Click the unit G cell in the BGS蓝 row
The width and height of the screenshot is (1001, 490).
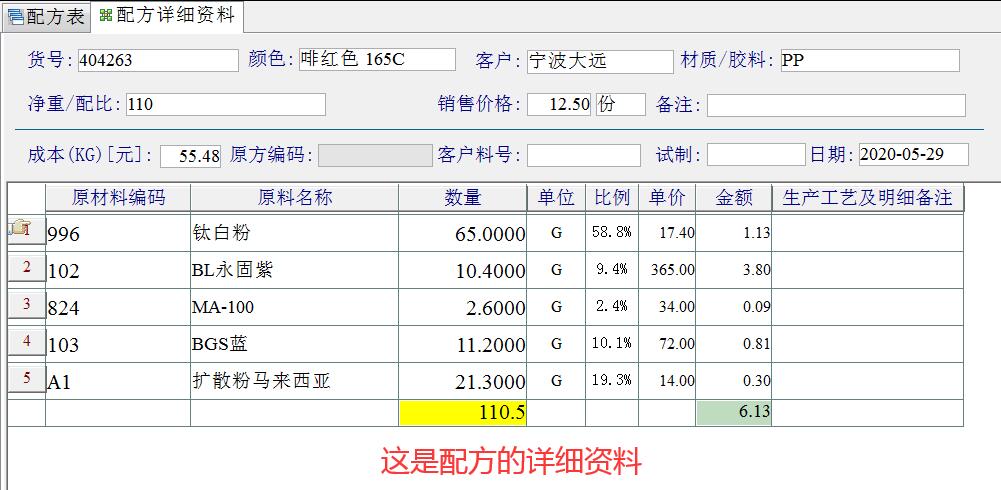point(556,344)
